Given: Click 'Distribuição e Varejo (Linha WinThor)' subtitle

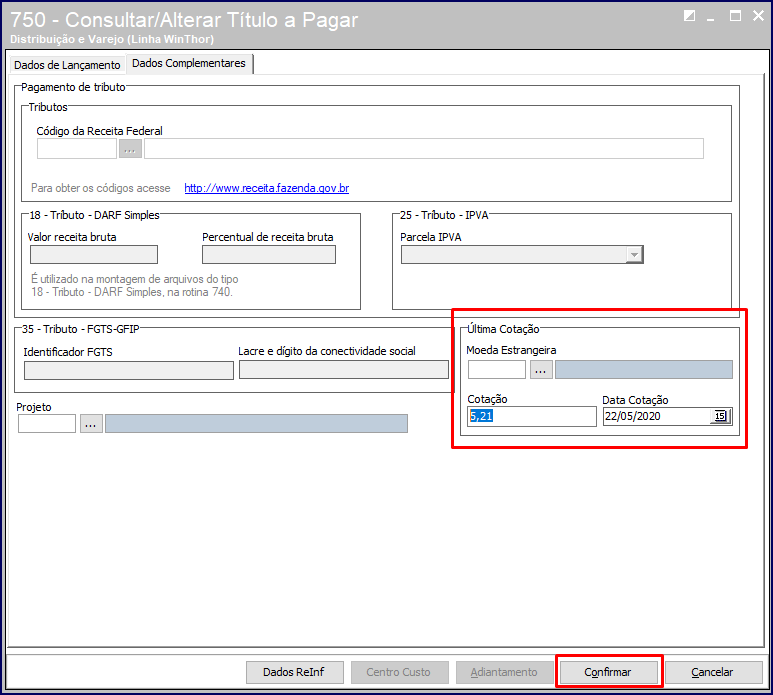Looking at the screenshot, I should pos(112,39).
